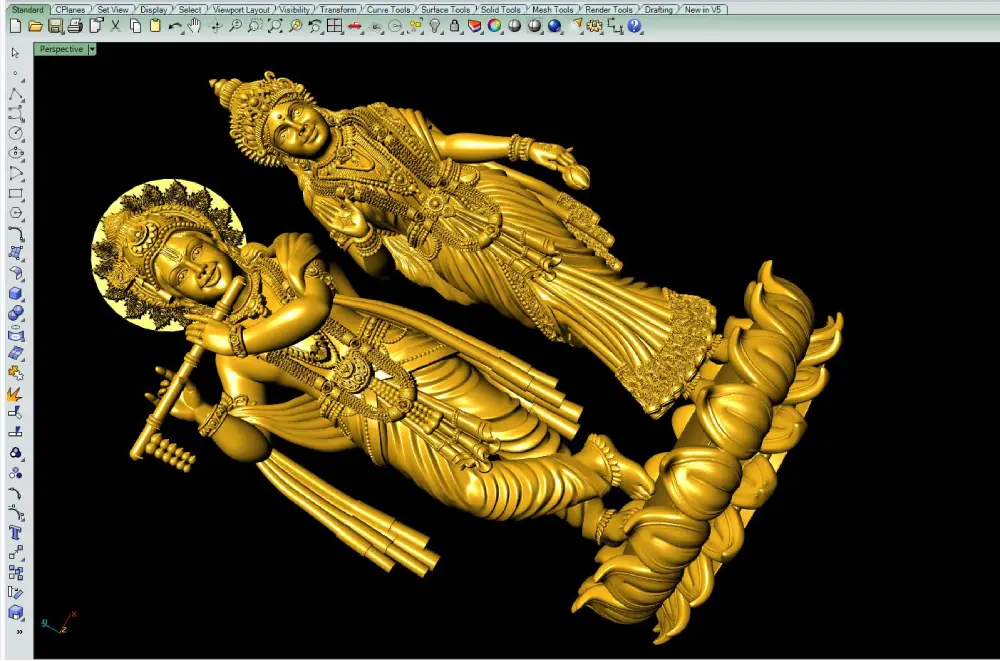
Task: Open the Help question mark icon
Action: click(x=635, y=26)
